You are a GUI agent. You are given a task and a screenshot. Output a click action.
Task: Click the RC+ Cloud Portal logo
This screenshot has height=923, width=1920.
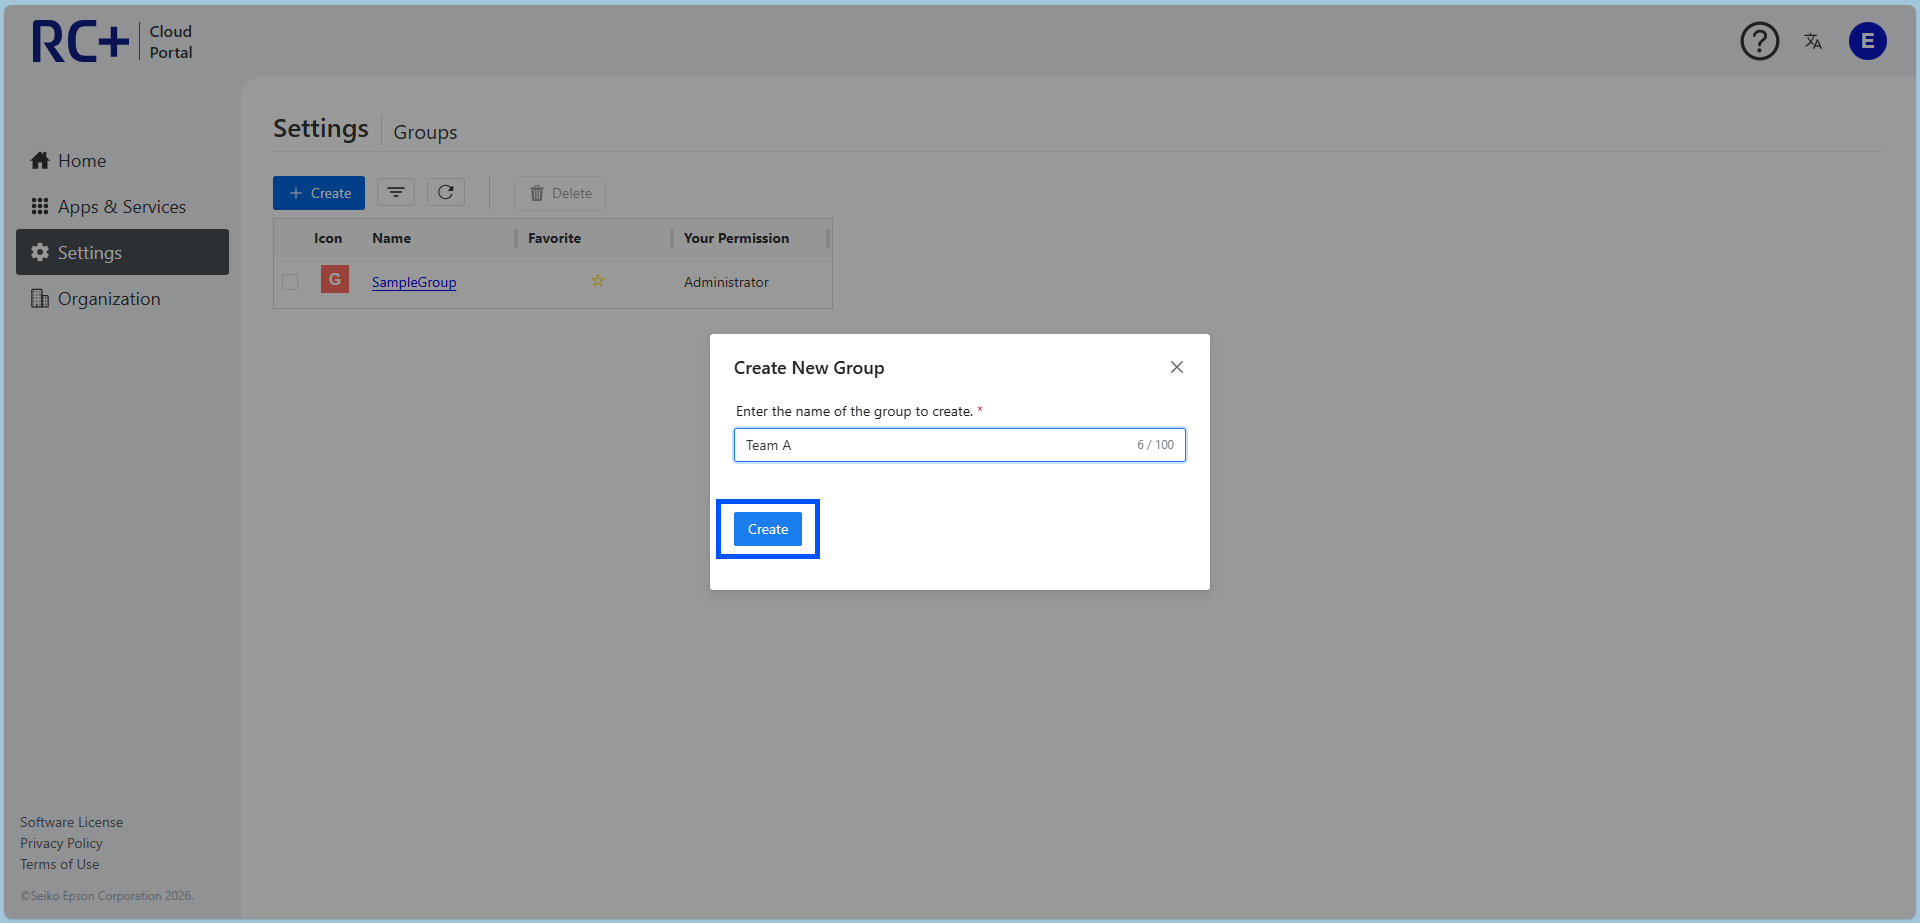click(112, 42)
